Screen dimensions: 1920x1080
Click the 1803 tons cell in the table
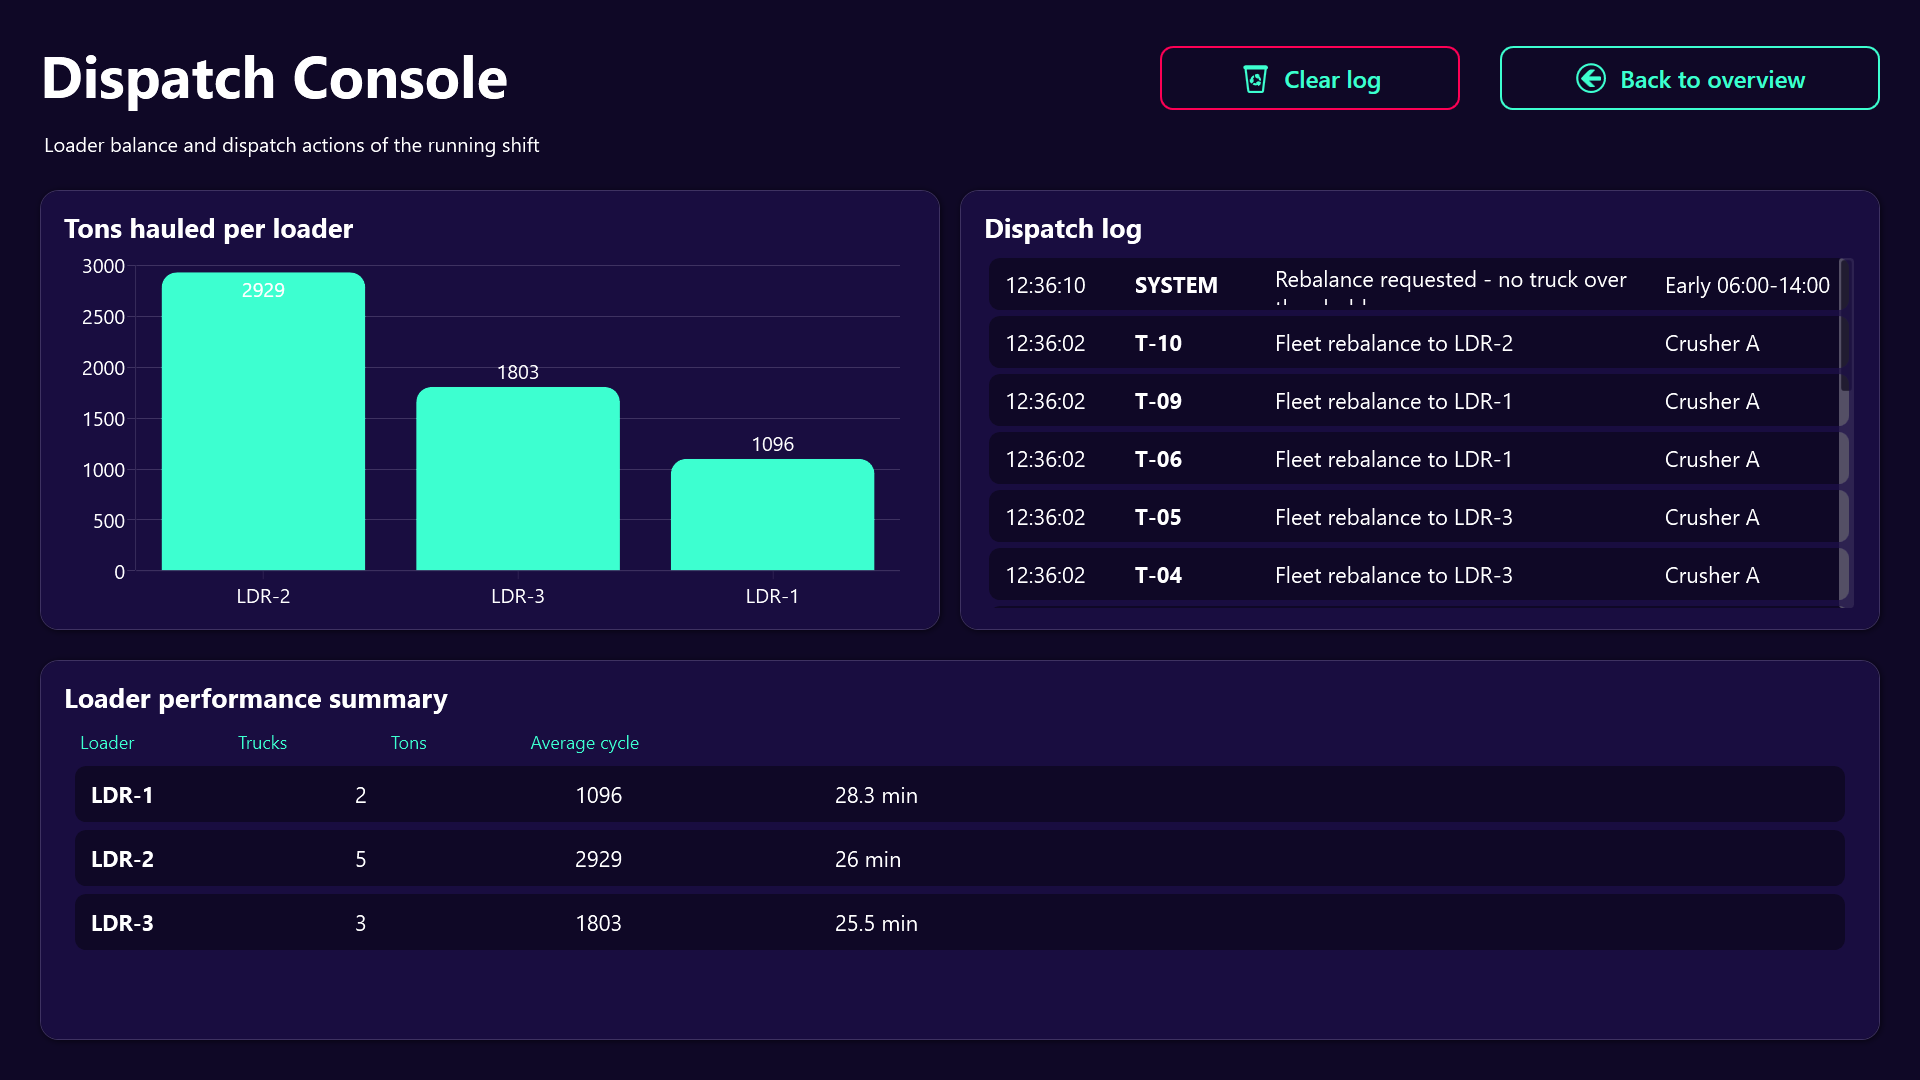coord(598,923)
